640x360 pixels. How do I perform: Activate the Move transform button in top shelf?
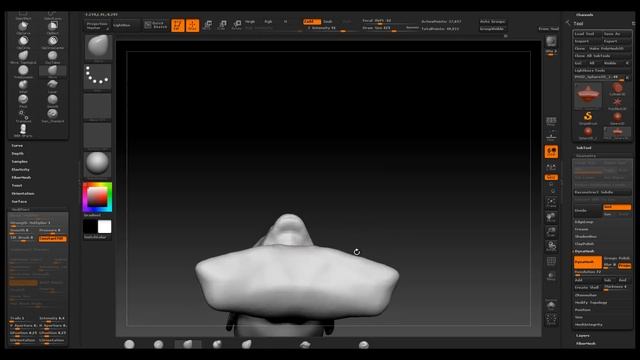207,25
